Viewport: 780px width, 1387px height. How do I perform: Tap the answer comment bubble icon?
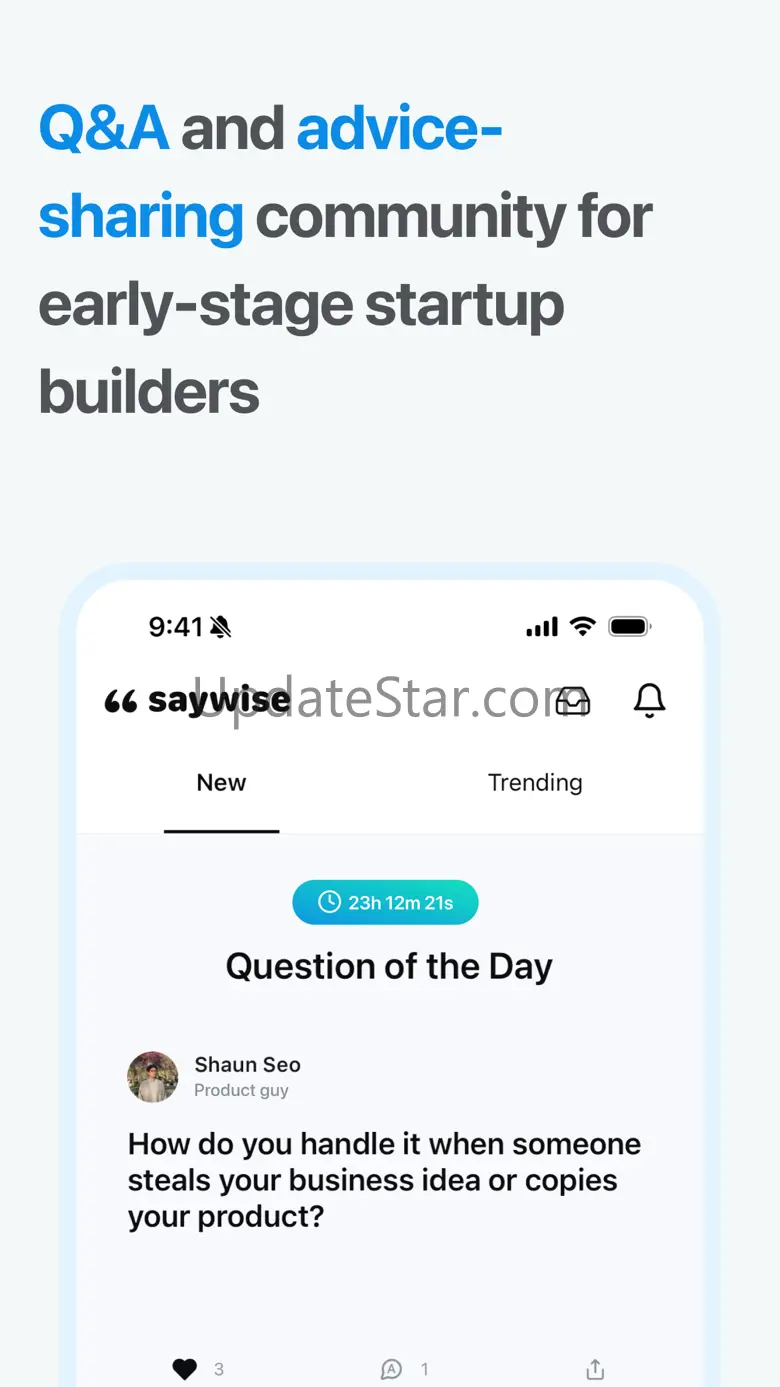click(x=392, y=1369)
